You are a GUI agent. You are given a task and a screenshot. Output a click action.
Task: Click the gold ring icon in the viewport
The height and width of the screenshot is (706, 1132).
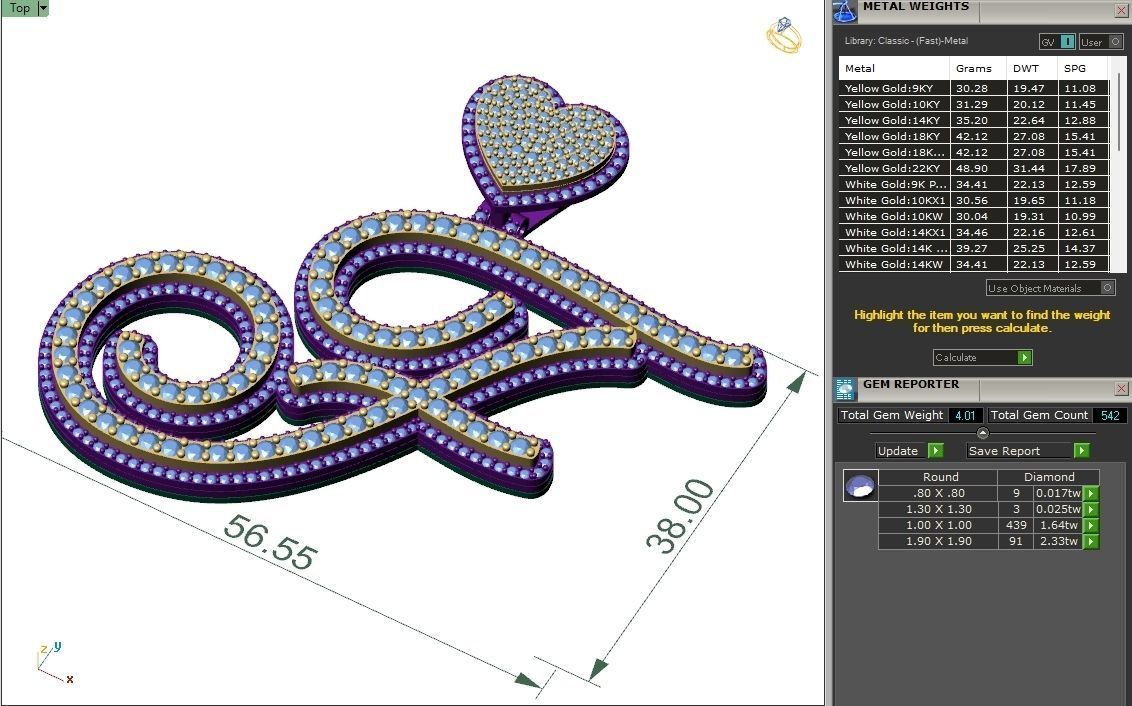[784, 35]
